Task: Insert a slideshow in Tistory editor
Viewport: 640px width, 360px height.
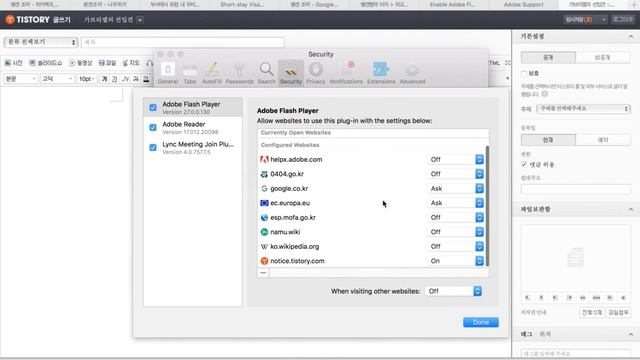Action: 46,63
